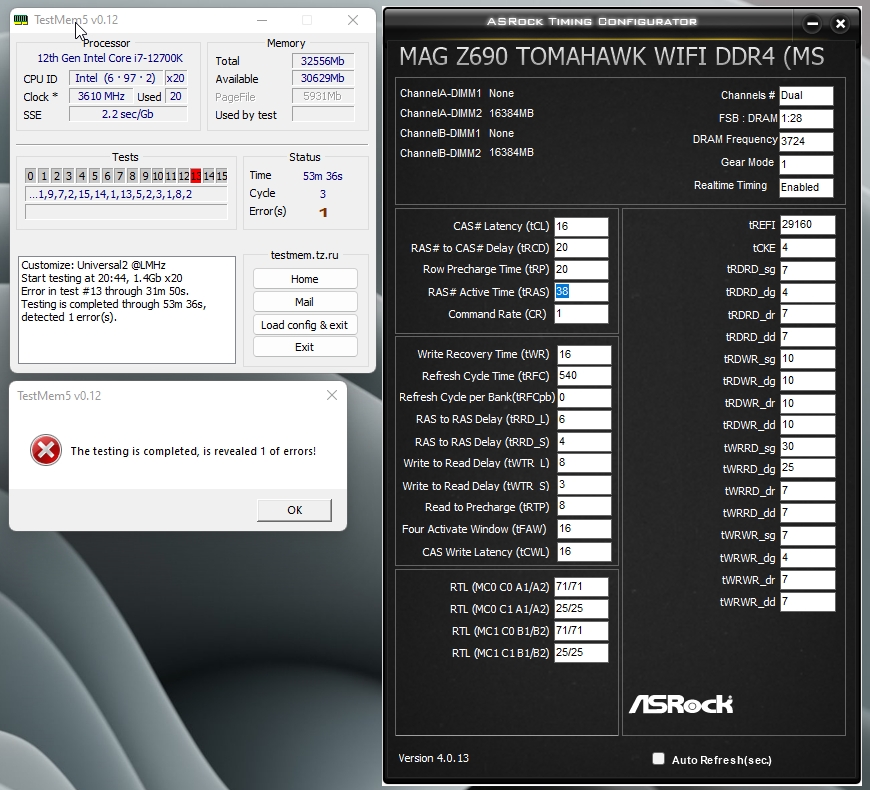Select test box 15

pos(222,176)
